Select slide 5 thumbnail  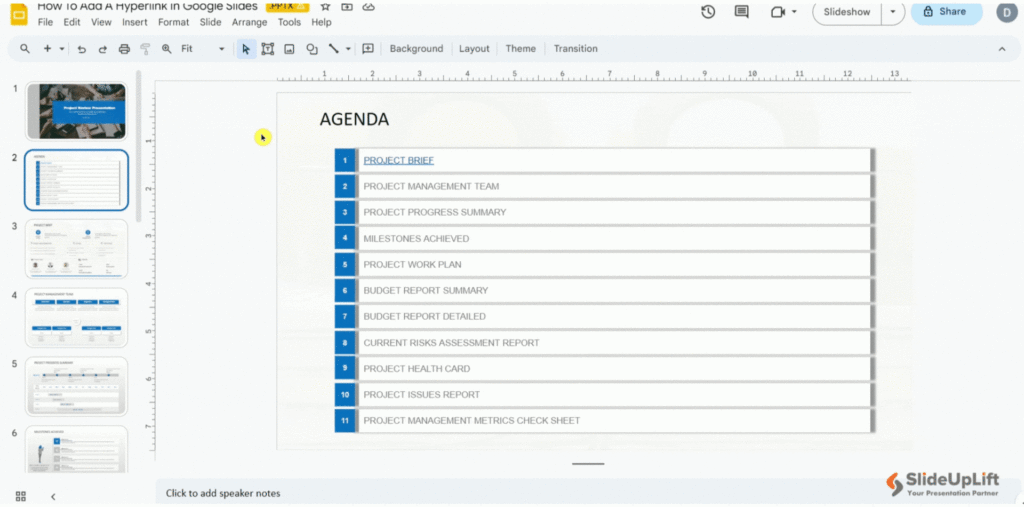[76, 386]
